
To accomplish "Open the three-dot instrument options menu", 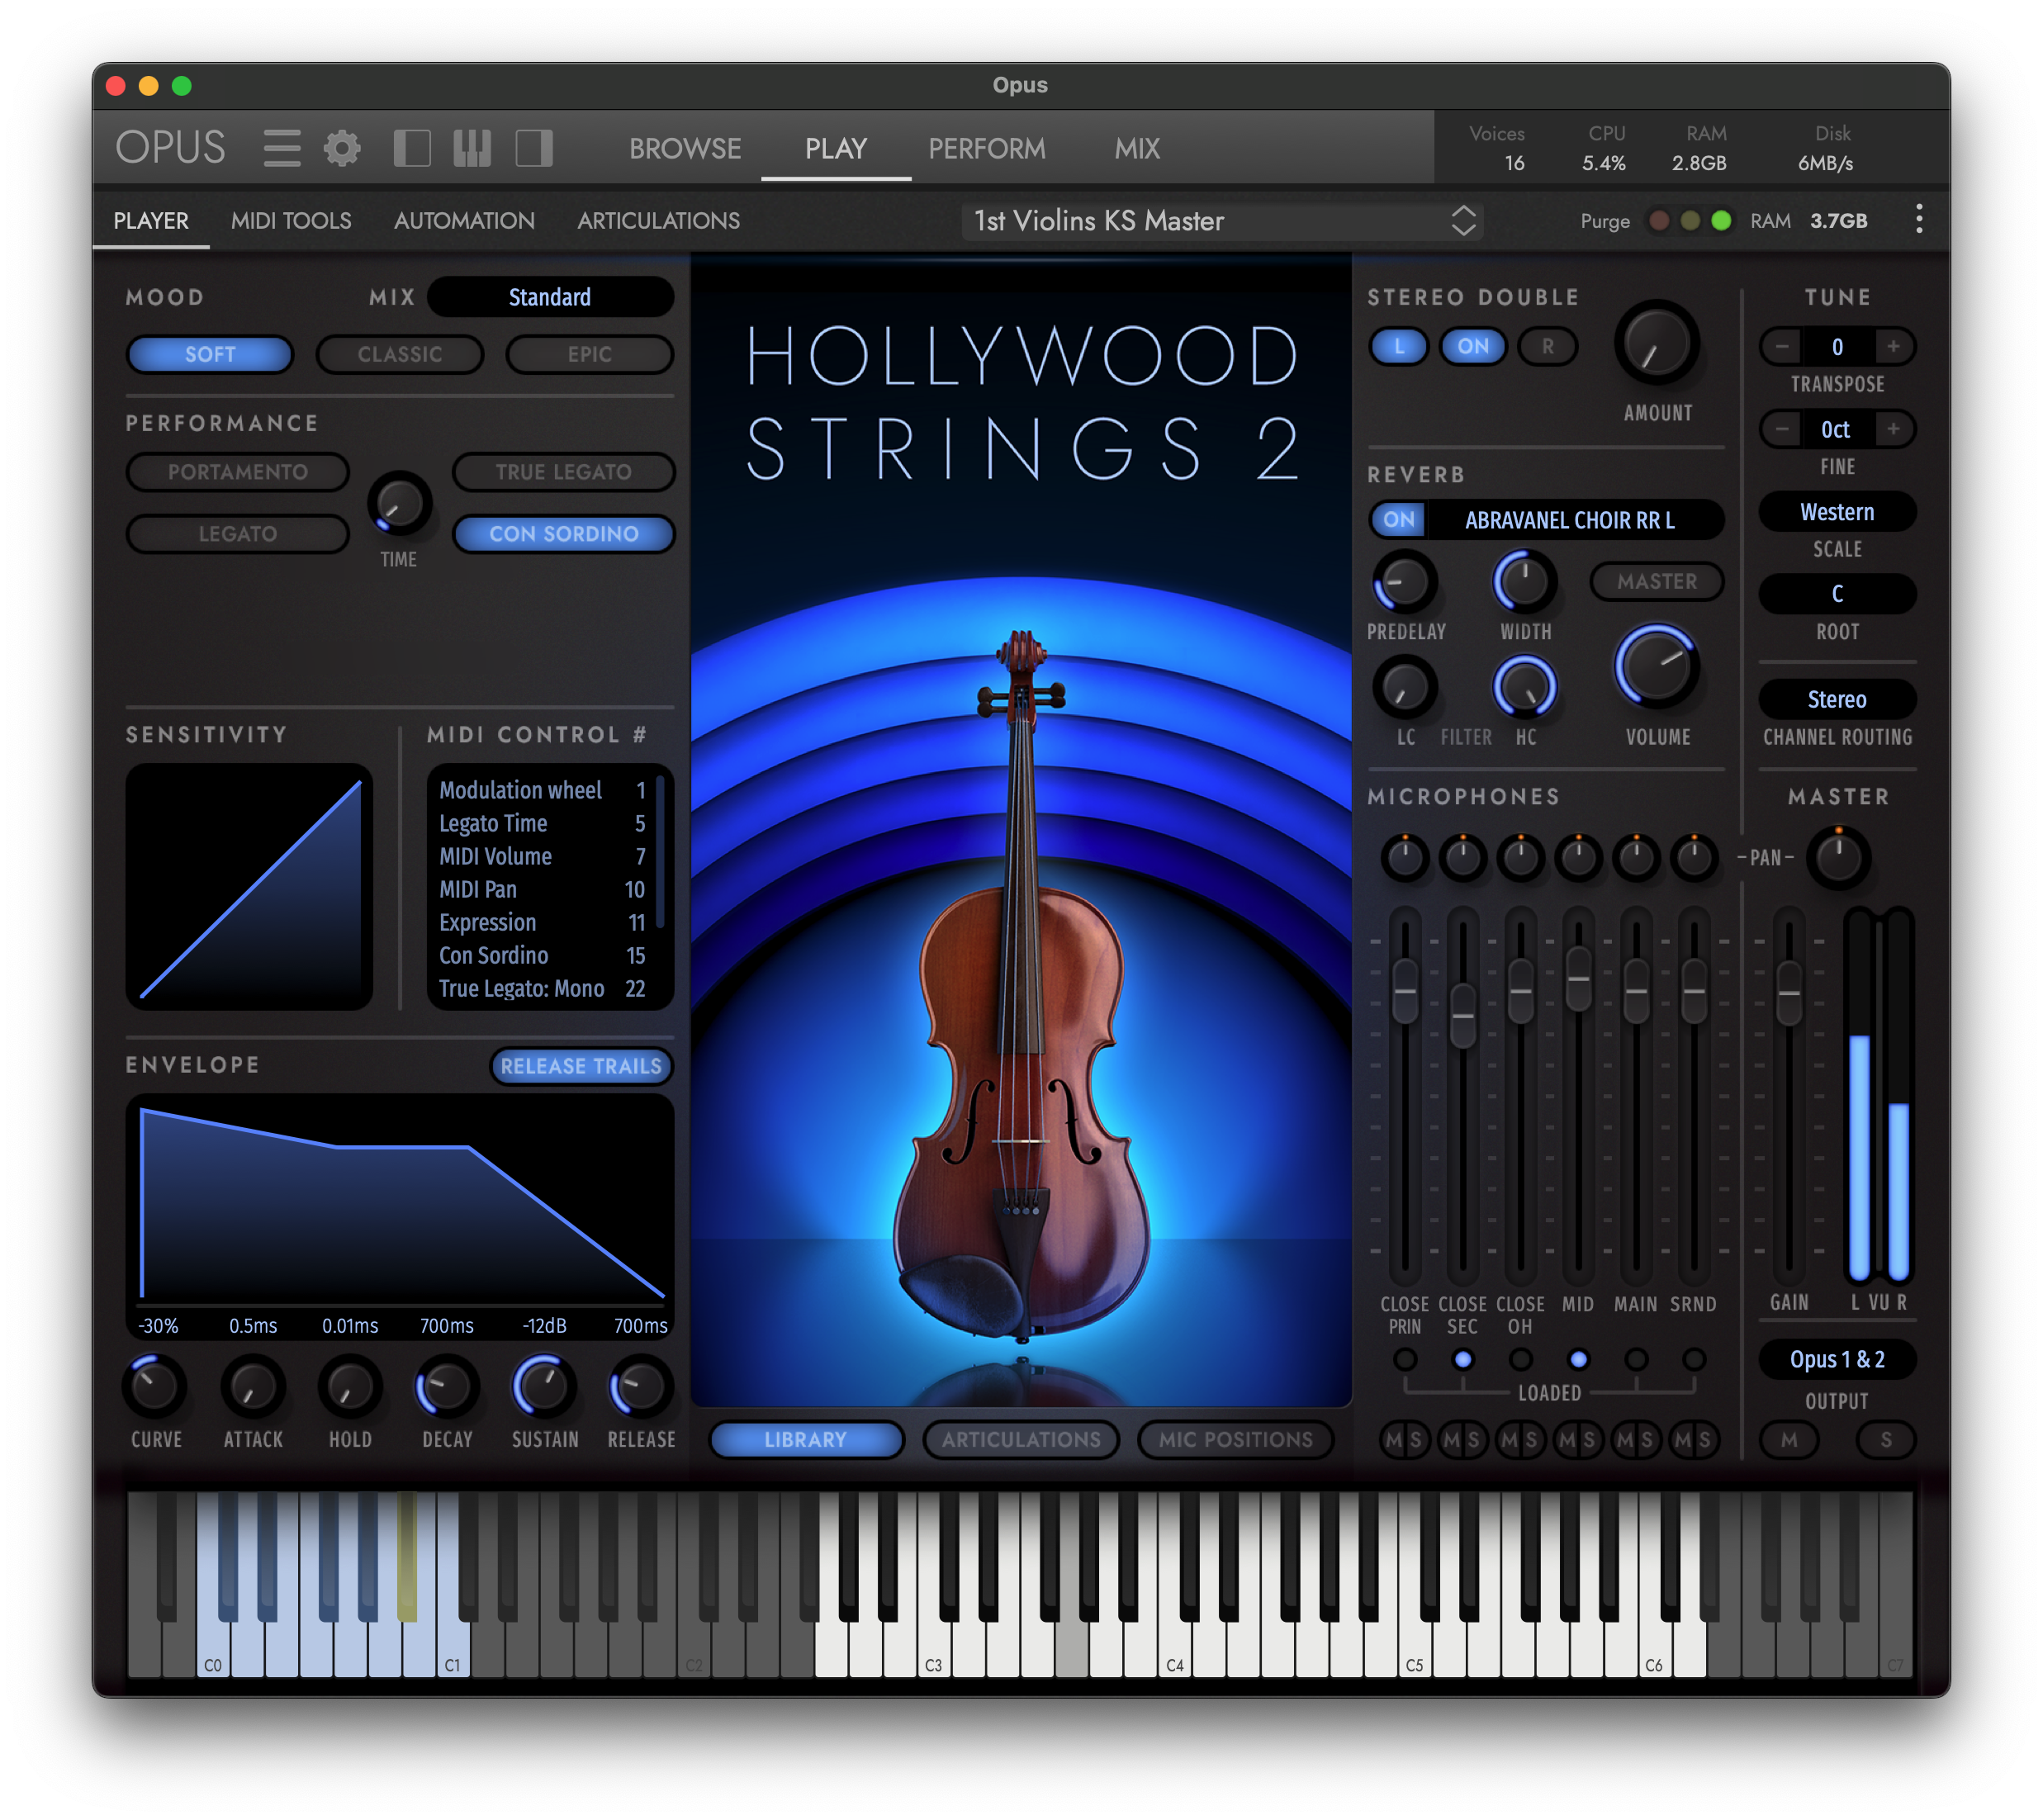I will [x=1918, y=220].
